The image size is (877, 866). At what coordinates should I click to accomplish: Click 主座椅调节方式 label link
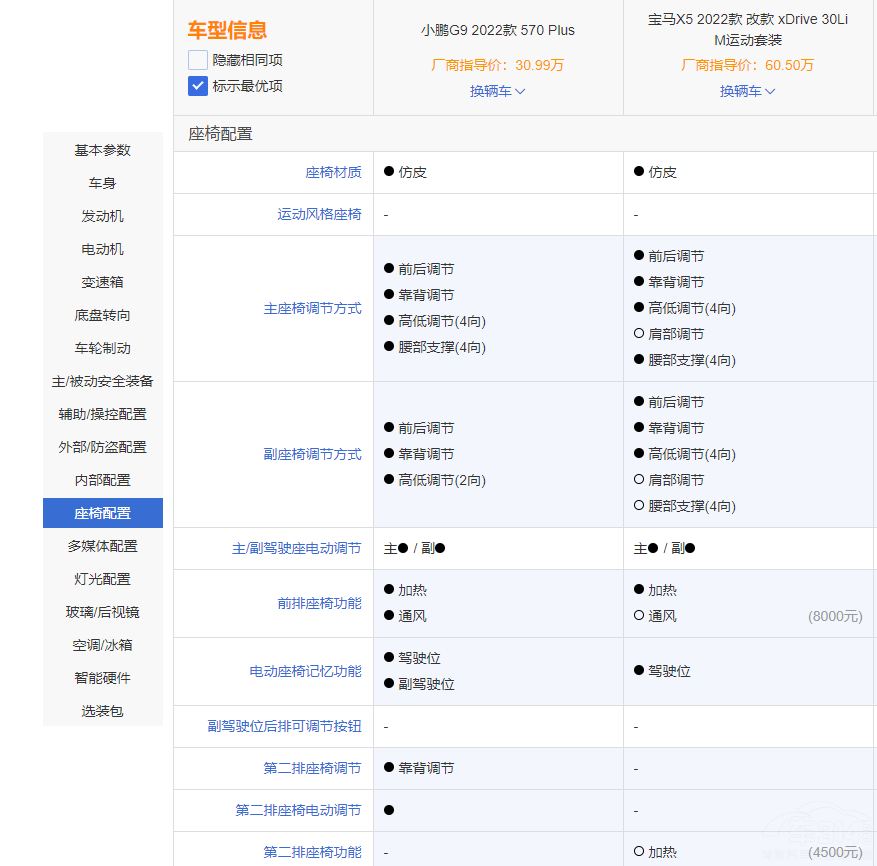[x=312, y=308]
